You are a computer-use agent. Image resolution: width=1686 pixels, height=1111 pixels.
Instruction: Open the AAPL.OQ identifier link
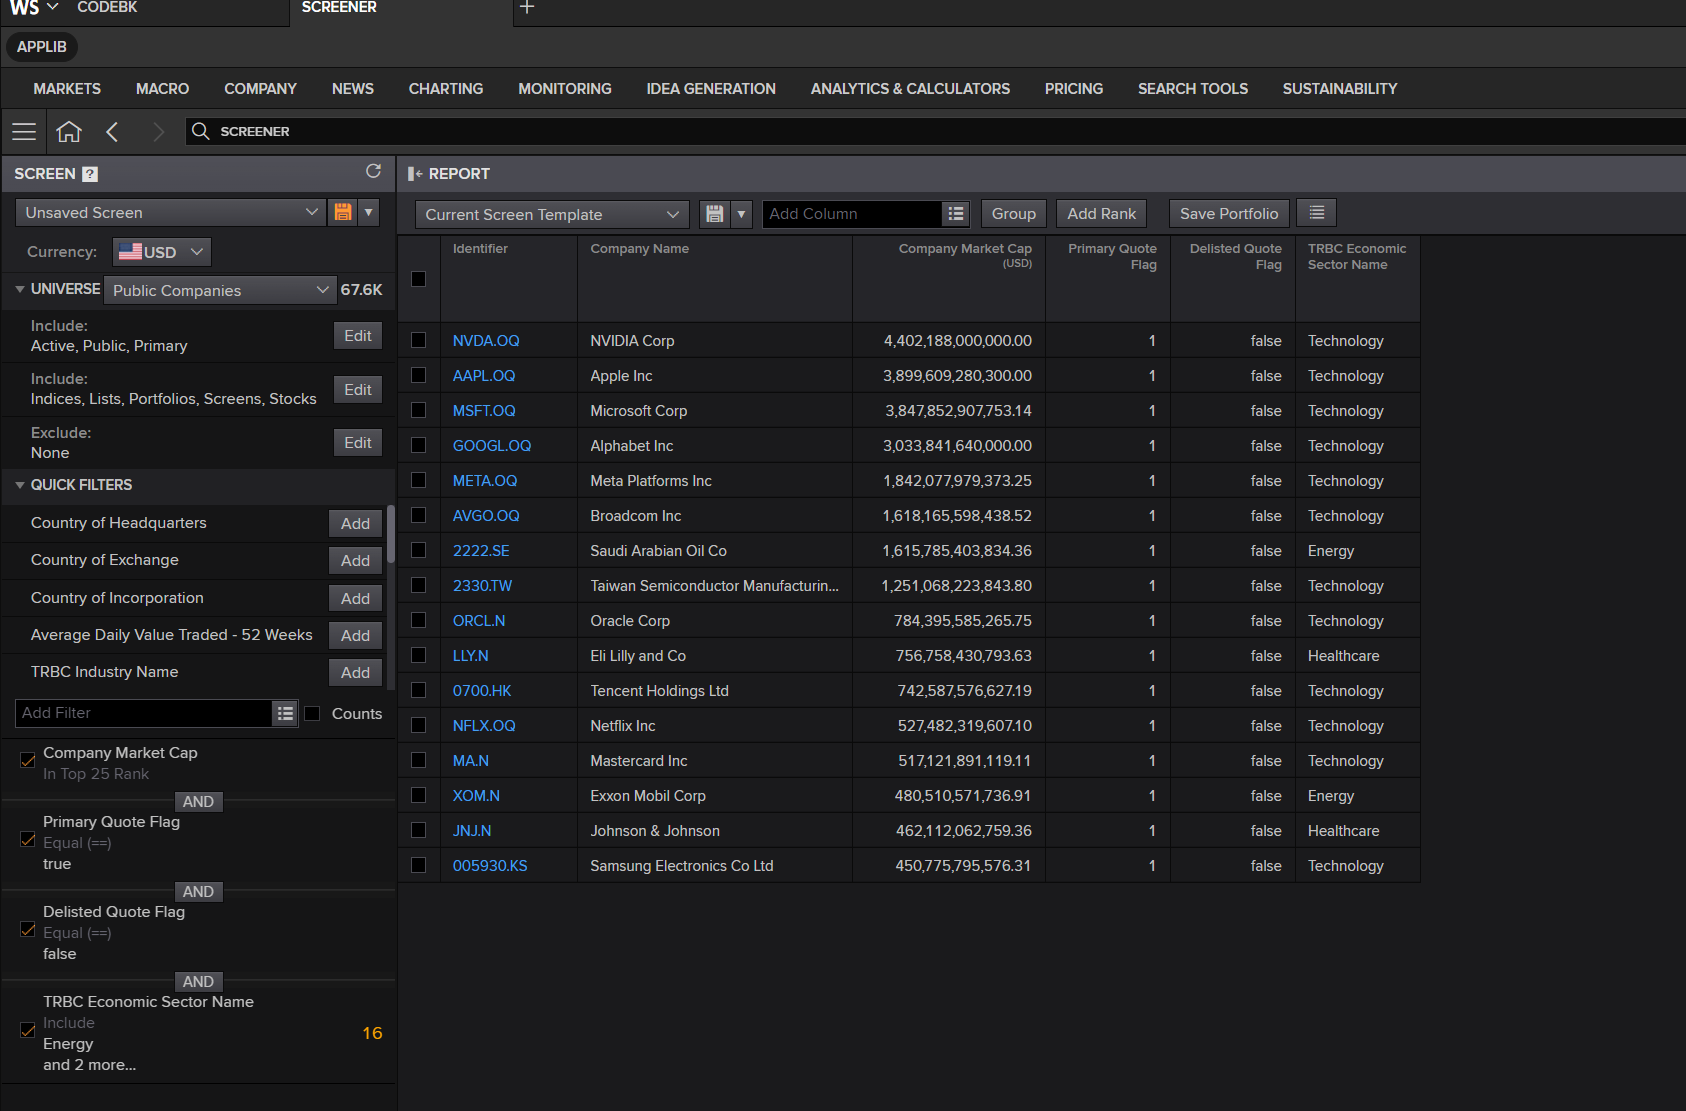coord(484,376)
